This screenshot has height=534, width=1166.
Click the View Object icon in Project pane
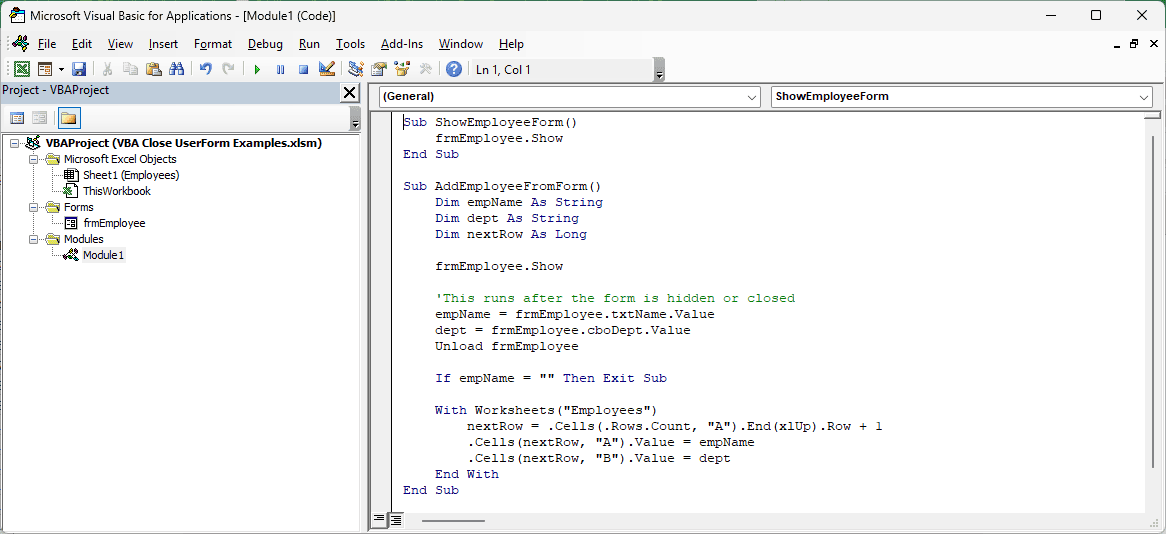click(39, 118)
